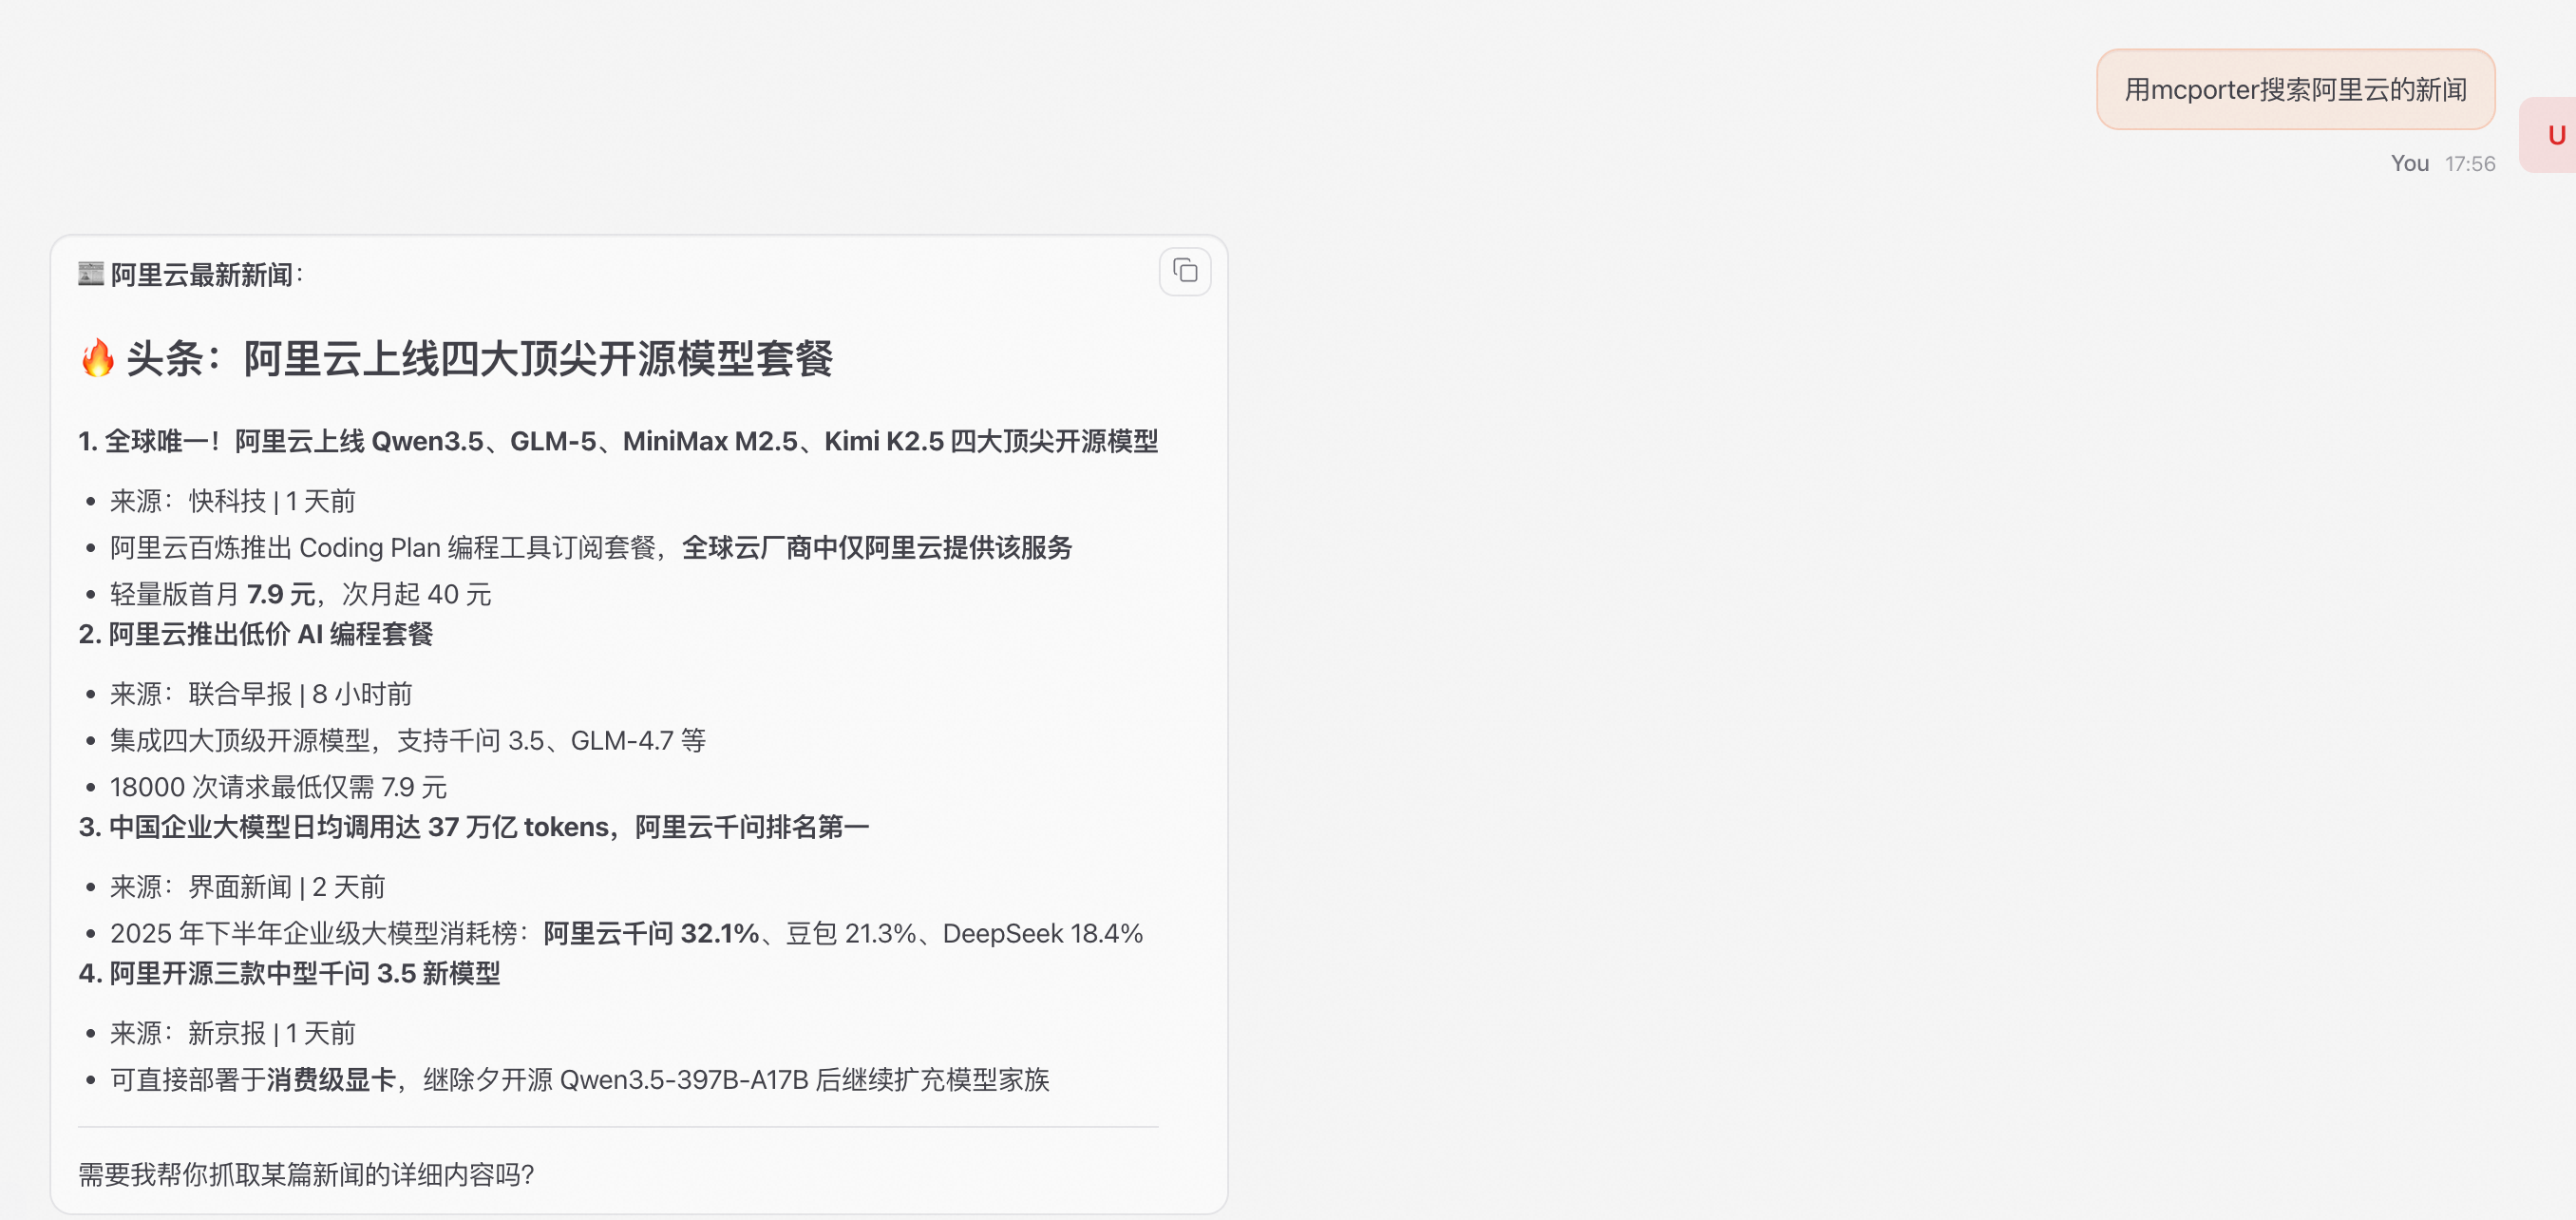Click the 17:56 timestamp
Screen dimensions: 2576x1220
(2469, 163)
